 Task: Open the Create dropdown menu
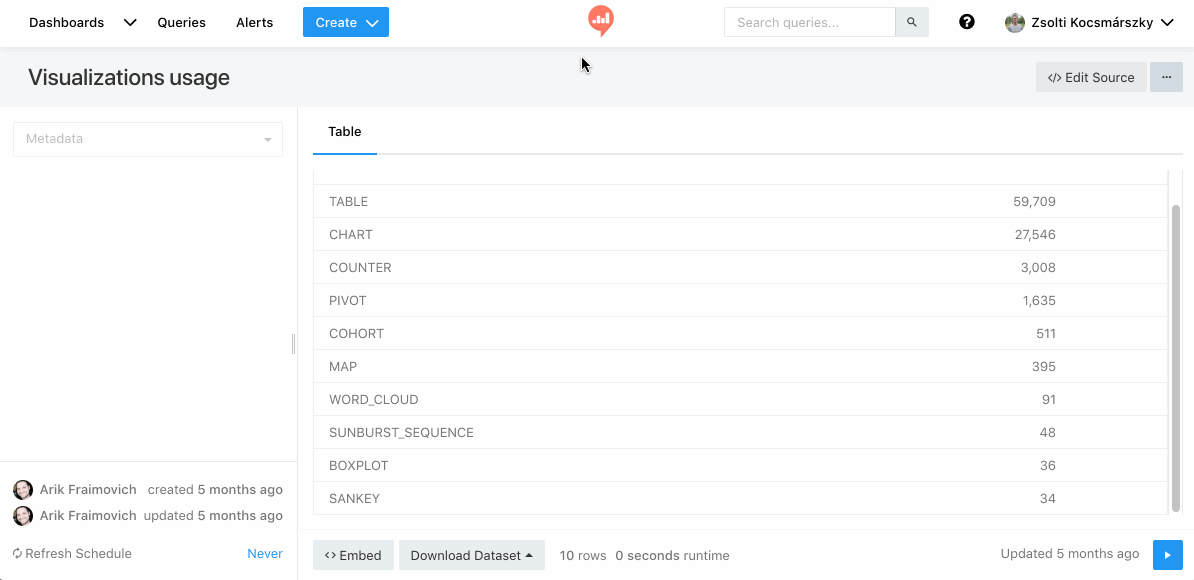coord(345,22)
